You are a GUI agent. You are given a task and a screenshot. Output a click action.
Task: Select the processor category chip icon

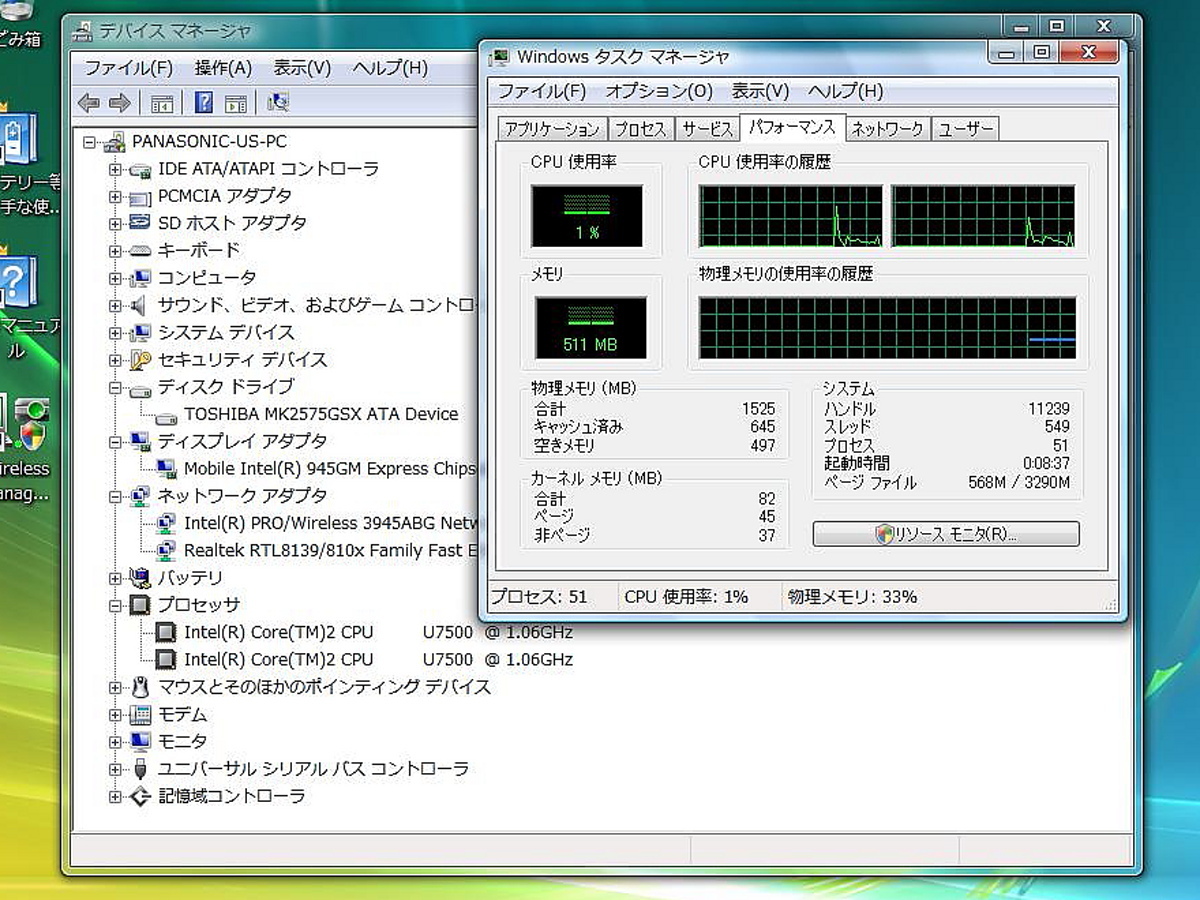pyautogui.click(x=141, y=605)
